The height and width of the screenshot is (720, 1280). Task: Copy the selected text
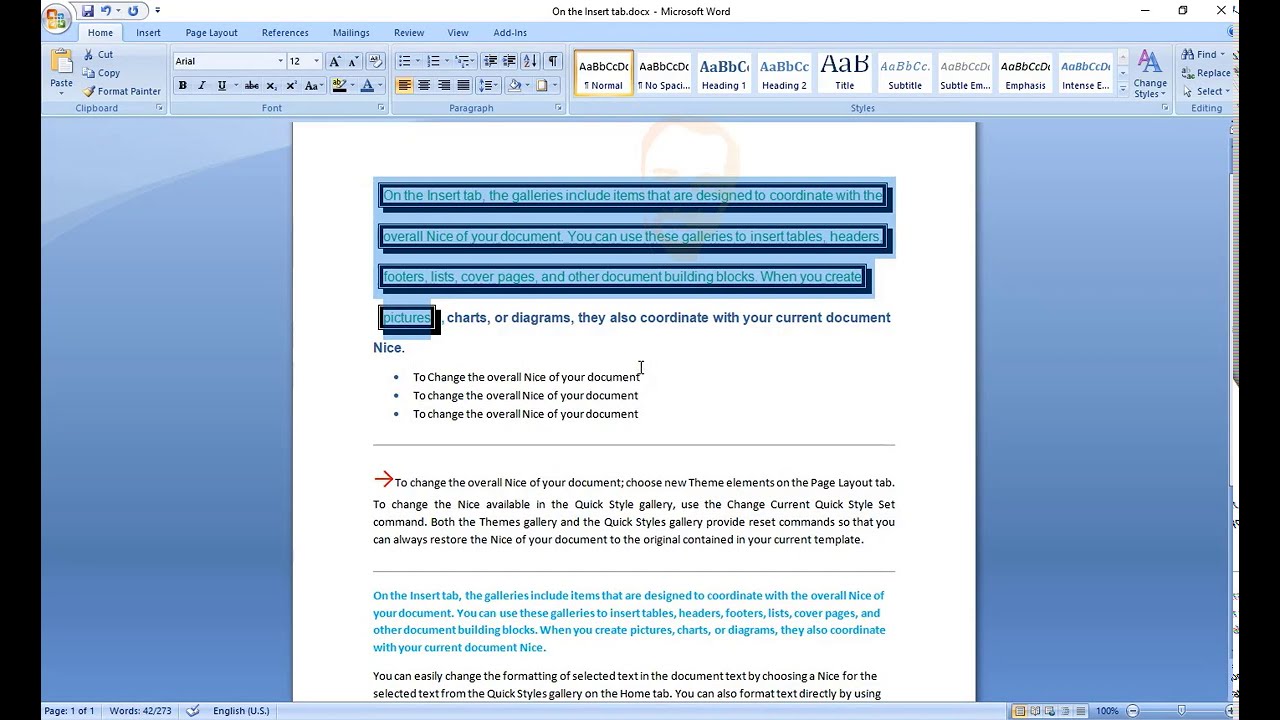point(101,73)
